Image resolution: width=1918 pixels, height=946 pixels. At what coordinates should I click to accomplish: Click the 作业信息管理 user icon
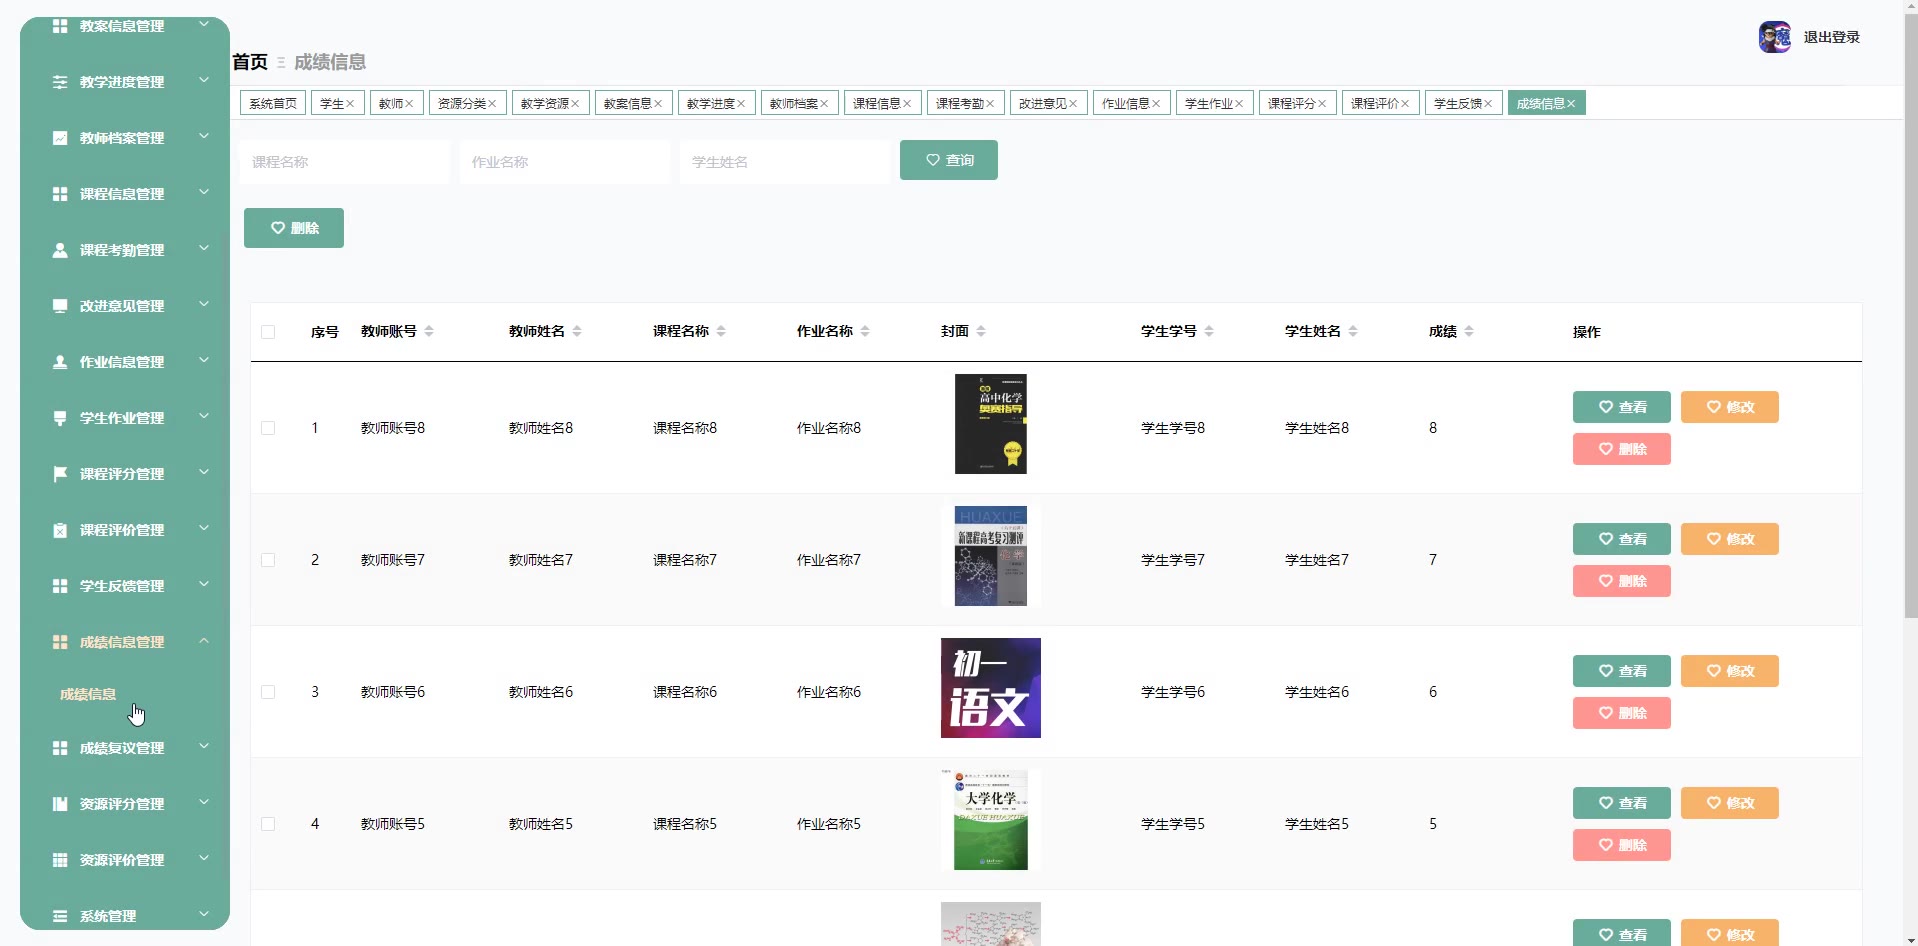(x=60, y=362)
